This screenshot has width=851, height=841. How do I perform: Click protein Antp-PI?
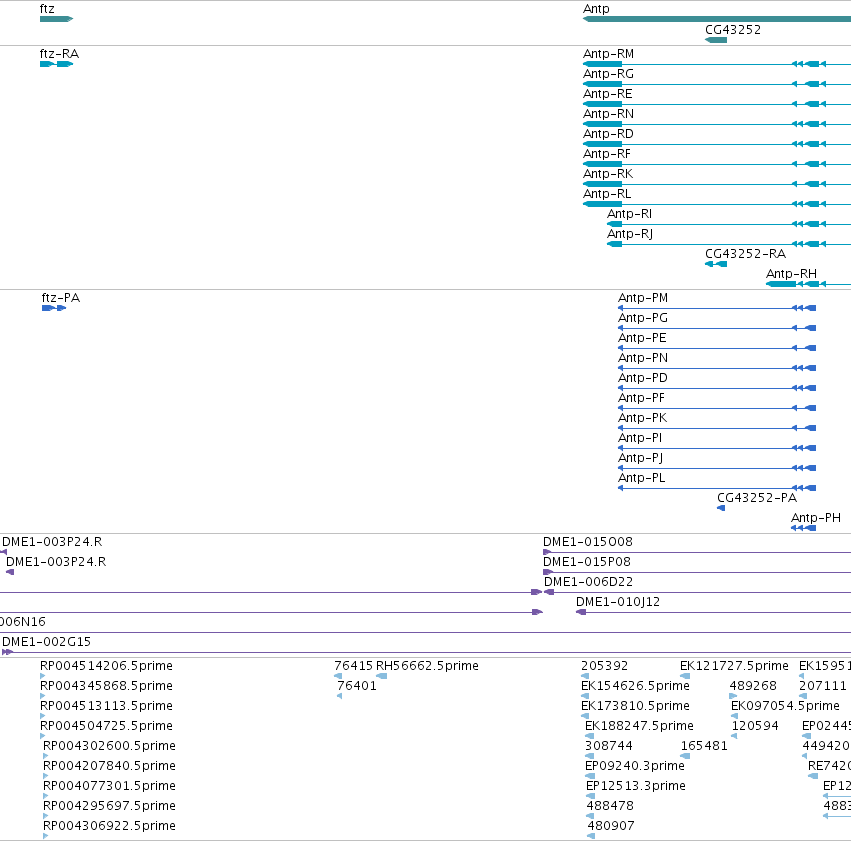coord(640,438)
